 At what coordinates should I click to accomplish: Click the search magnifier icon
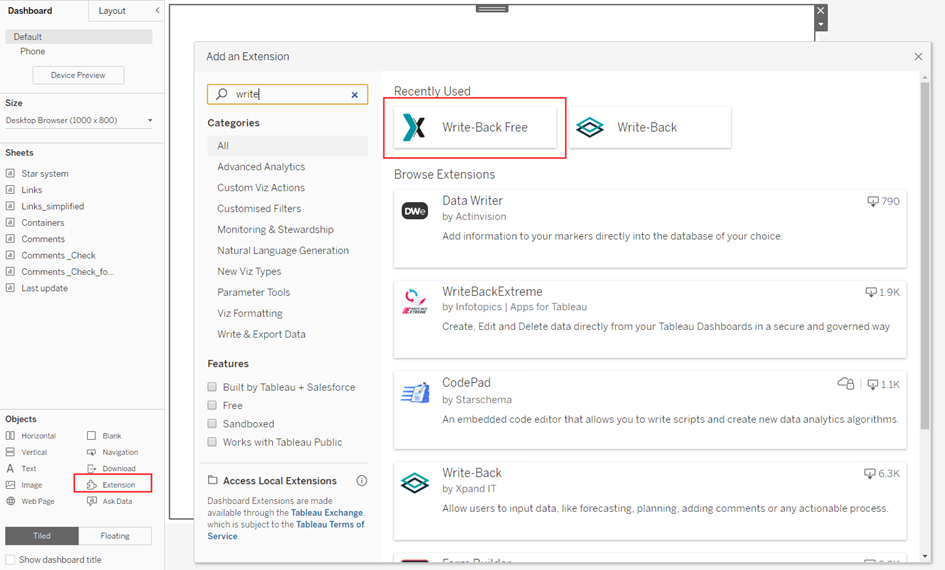click(222, 94)
